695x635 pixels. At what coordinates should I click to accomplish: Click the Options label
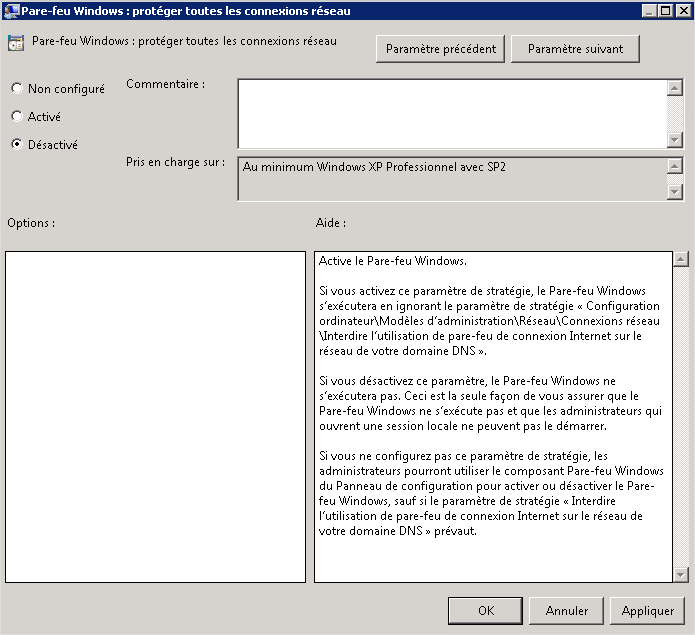31,223
